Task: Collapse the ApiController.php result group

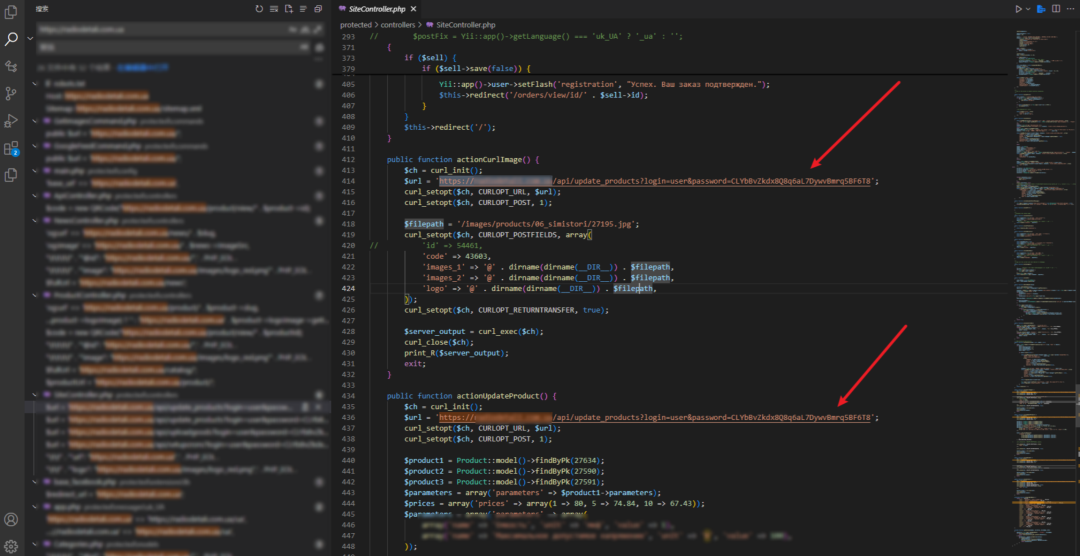Action: (35, 196)
